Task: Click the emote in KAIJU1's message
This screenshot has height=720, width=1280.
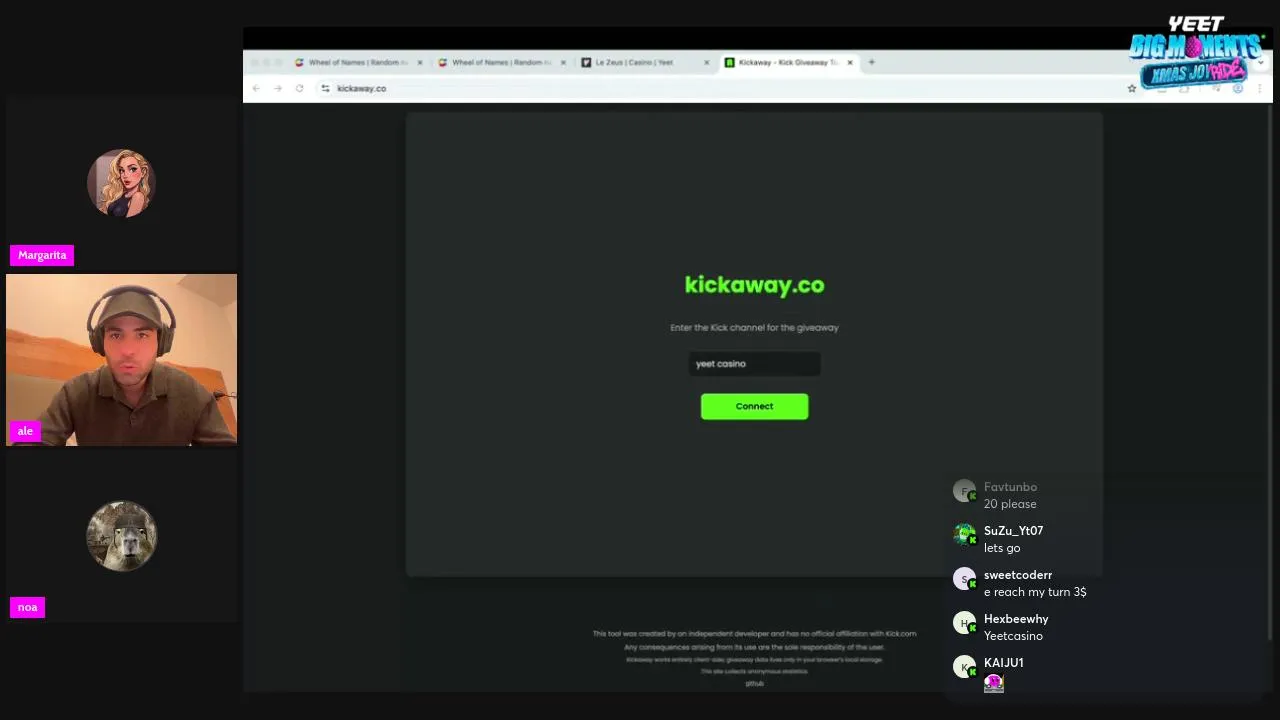Action: (993, 683)
